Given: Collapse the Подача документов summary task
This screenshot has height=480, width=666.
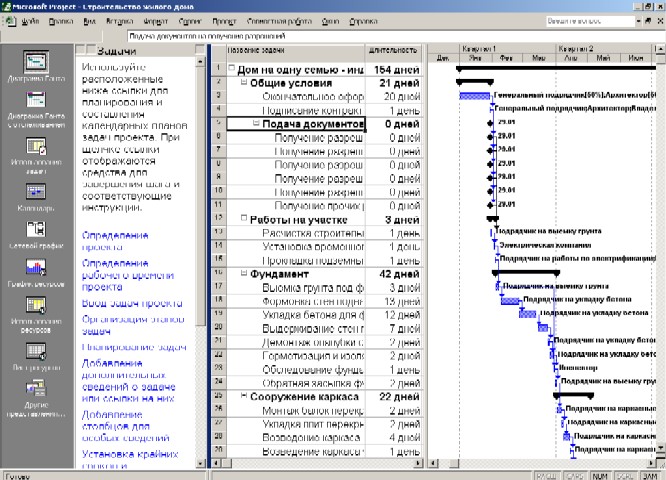Looking at the screenshot, I should 256,123.
